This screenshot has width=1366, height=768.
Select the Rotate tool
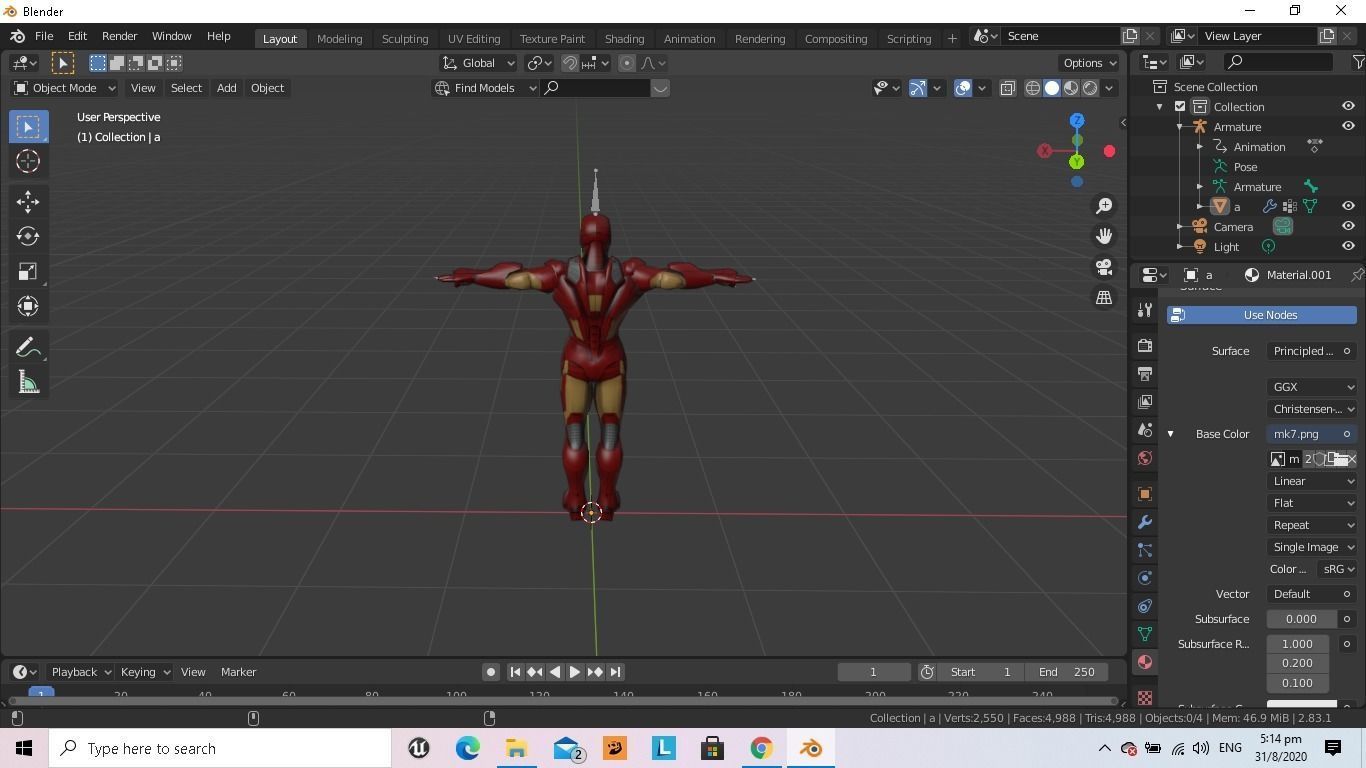pyautogui.click(x=28, y=236)
